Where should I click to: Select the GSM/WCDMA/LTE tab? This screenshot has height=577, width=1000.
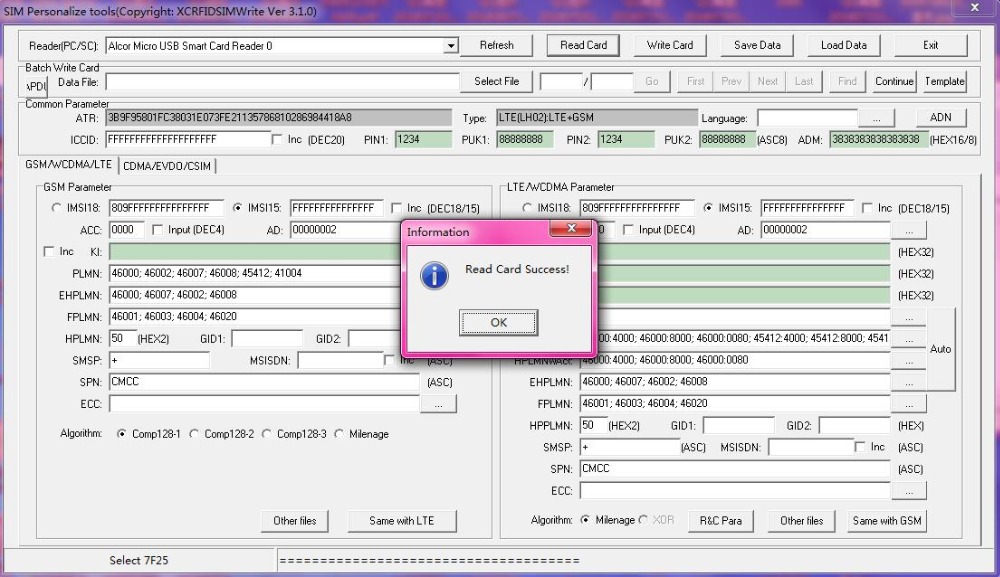69,165
